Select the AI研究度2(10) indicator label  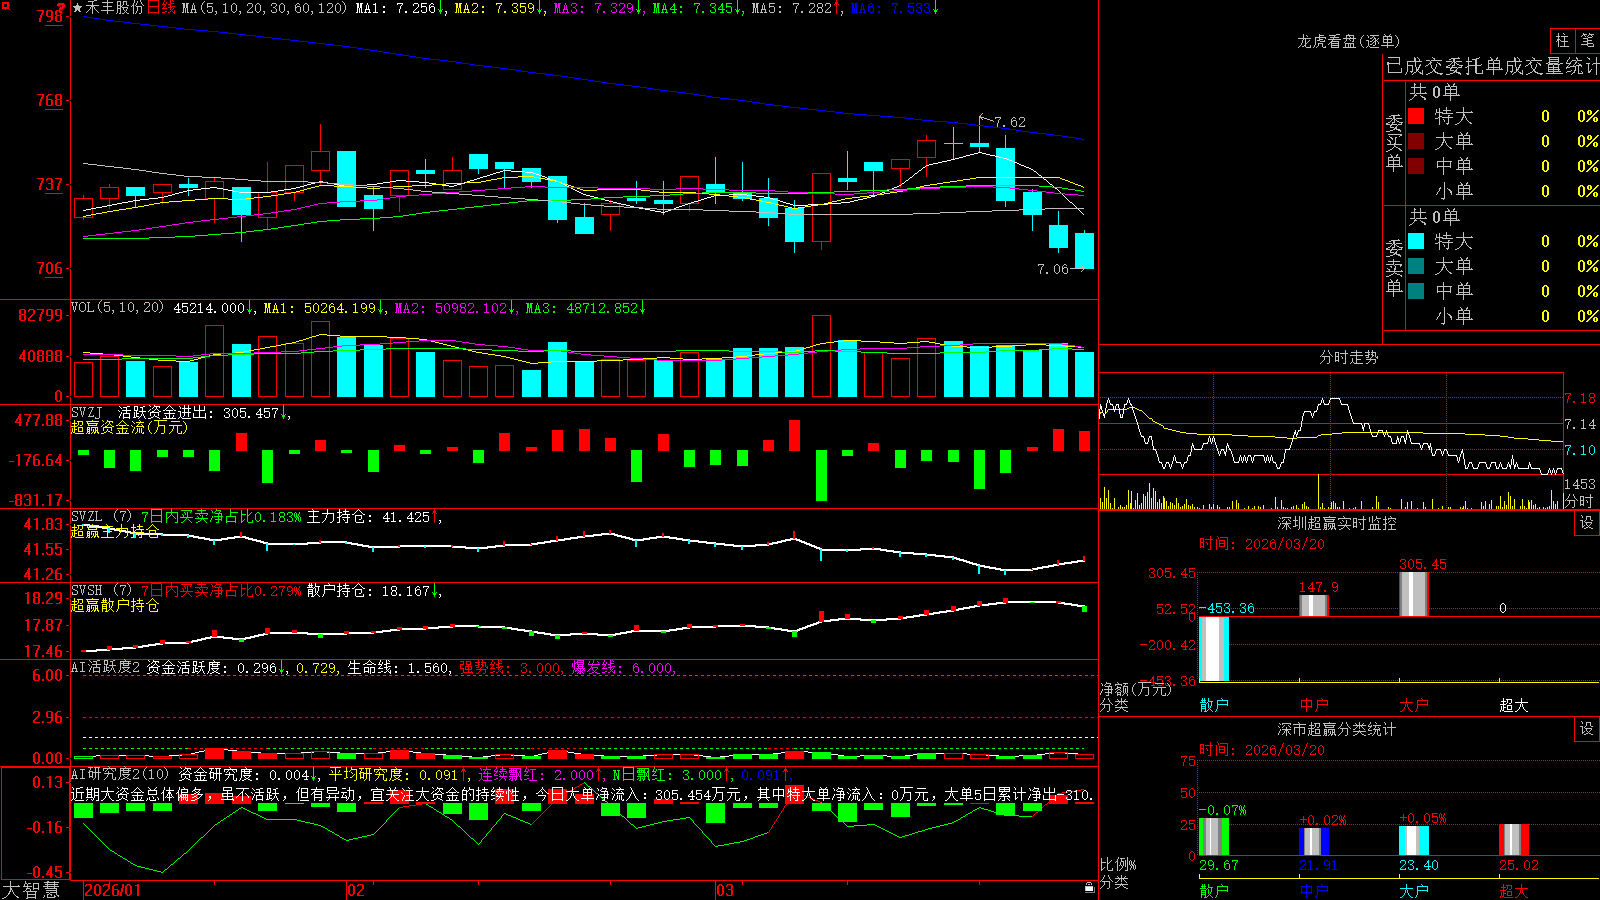point(120,774)
